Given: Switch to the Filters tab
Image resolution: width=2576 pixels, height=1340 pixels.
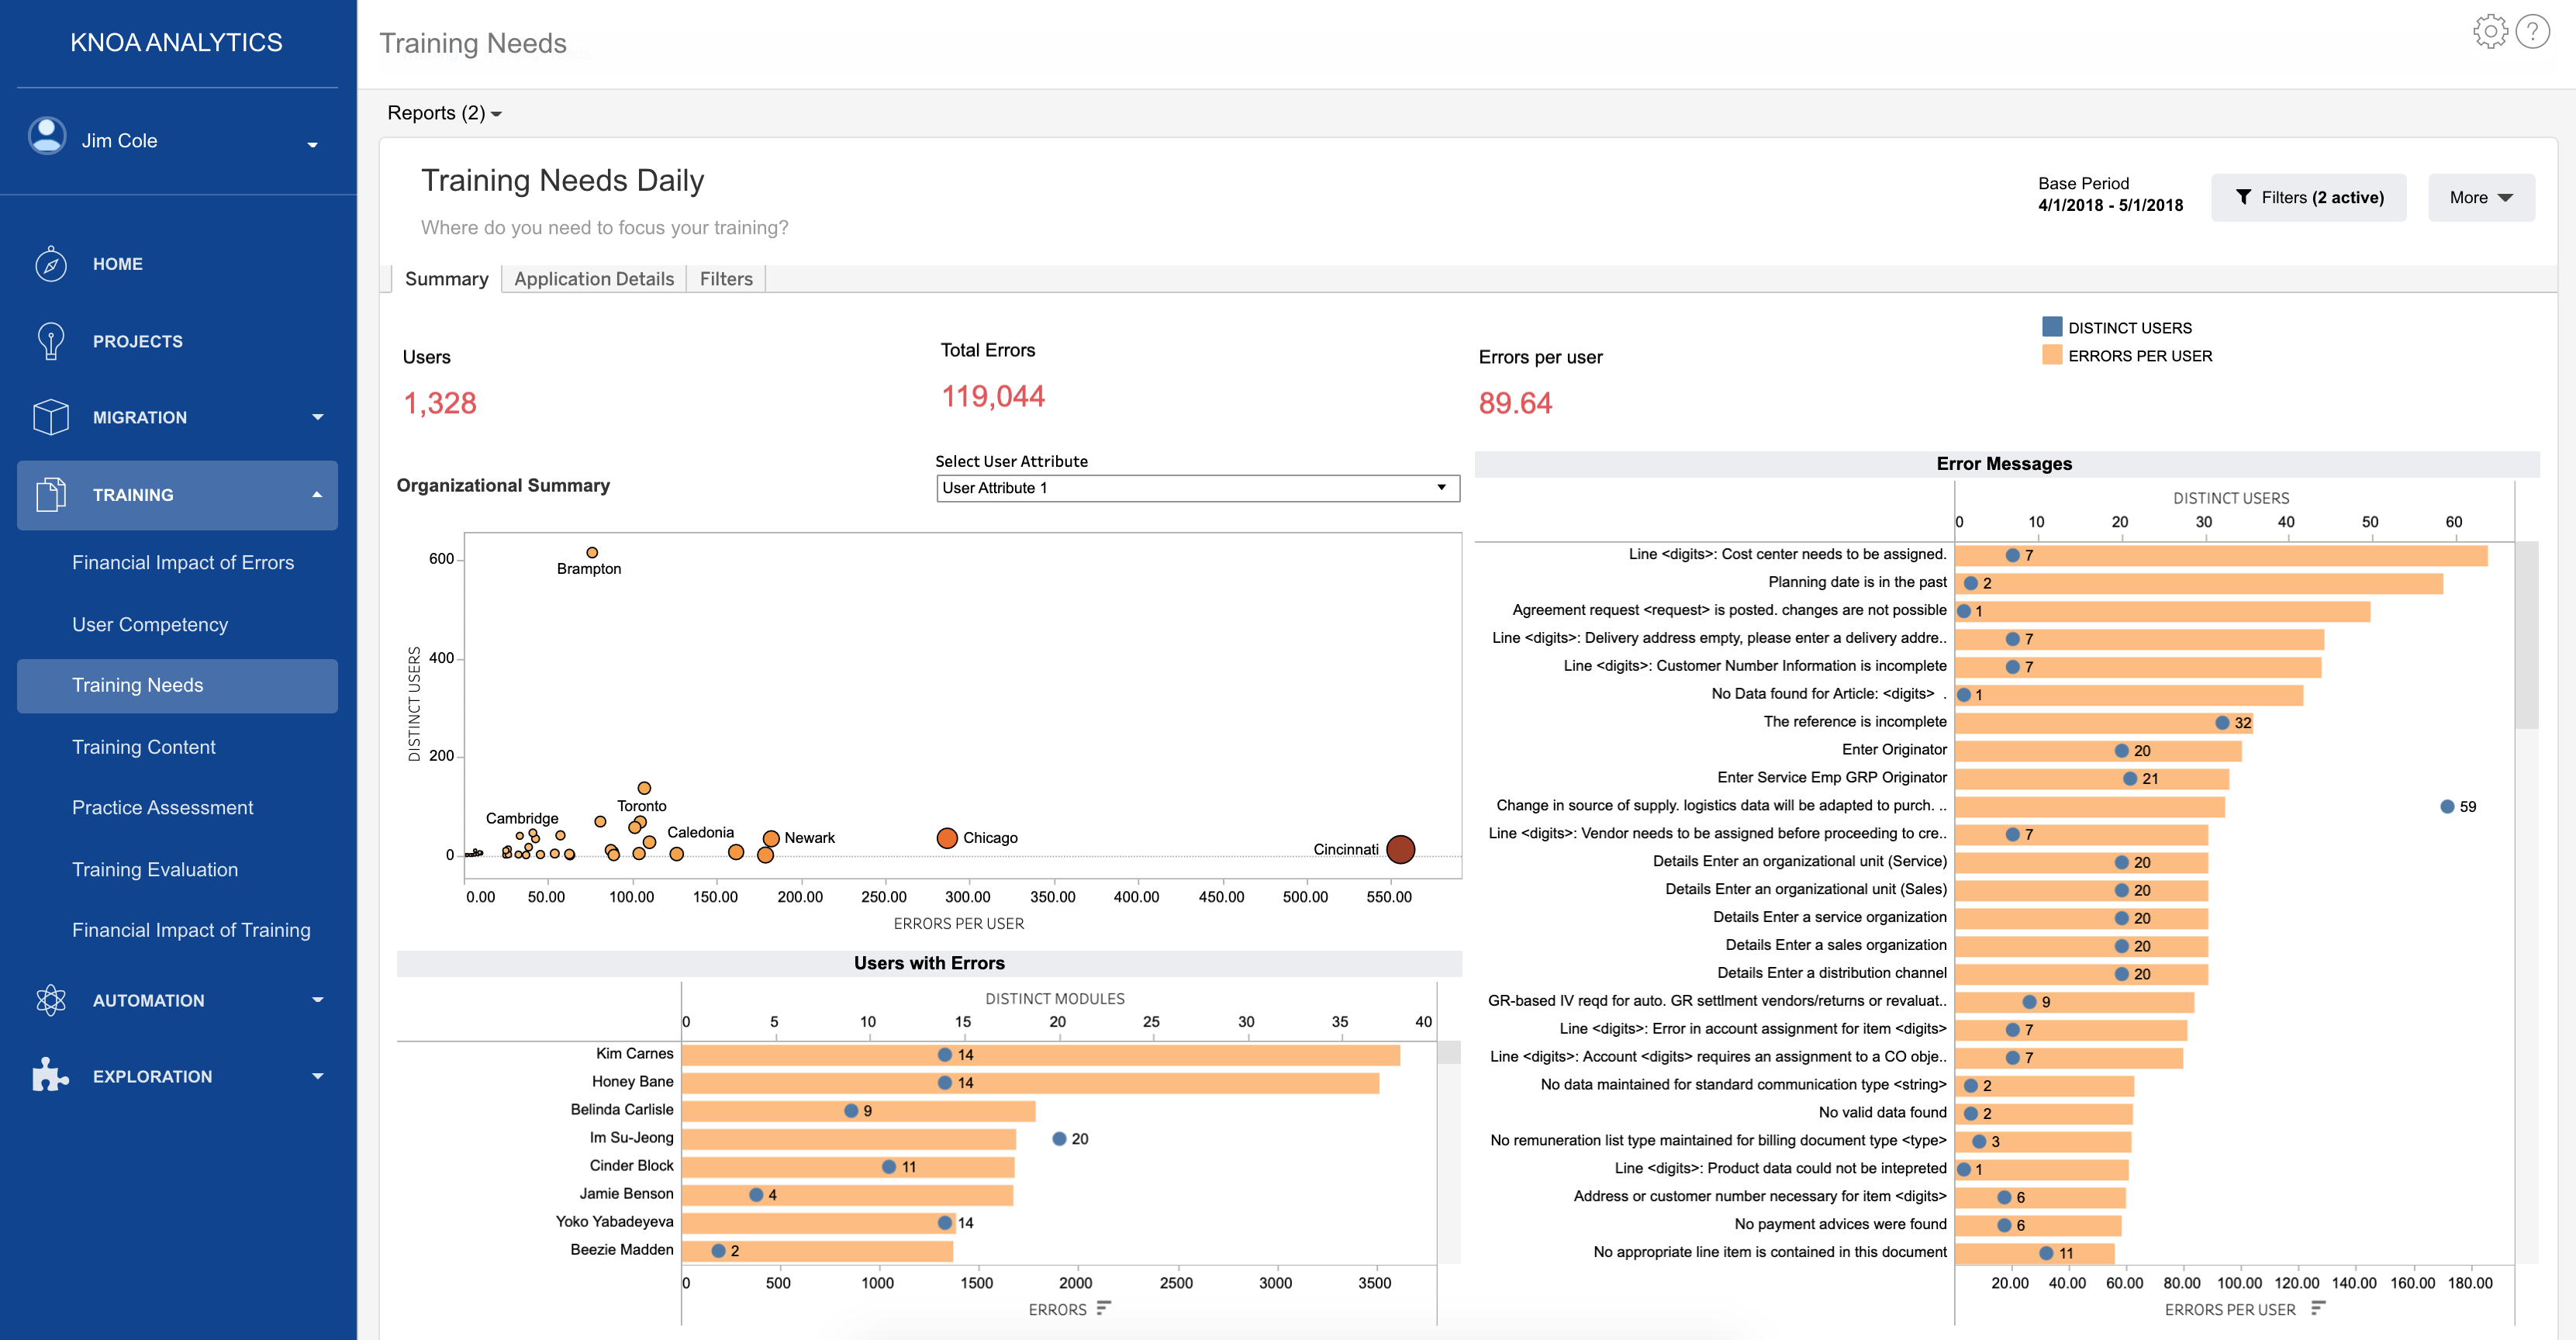Looking at the screenshot, I should 726,279.
